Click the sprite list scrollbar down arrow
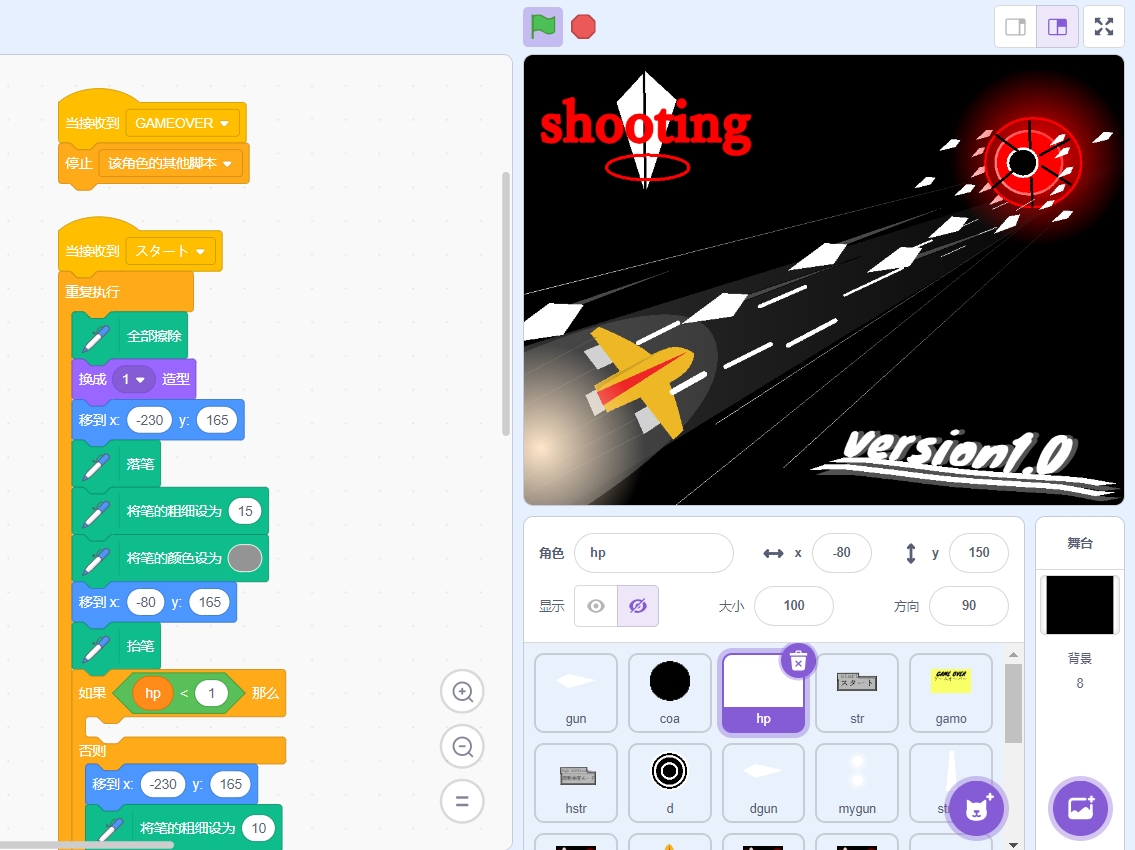 pyautogui.click(x=1013, y=844)
